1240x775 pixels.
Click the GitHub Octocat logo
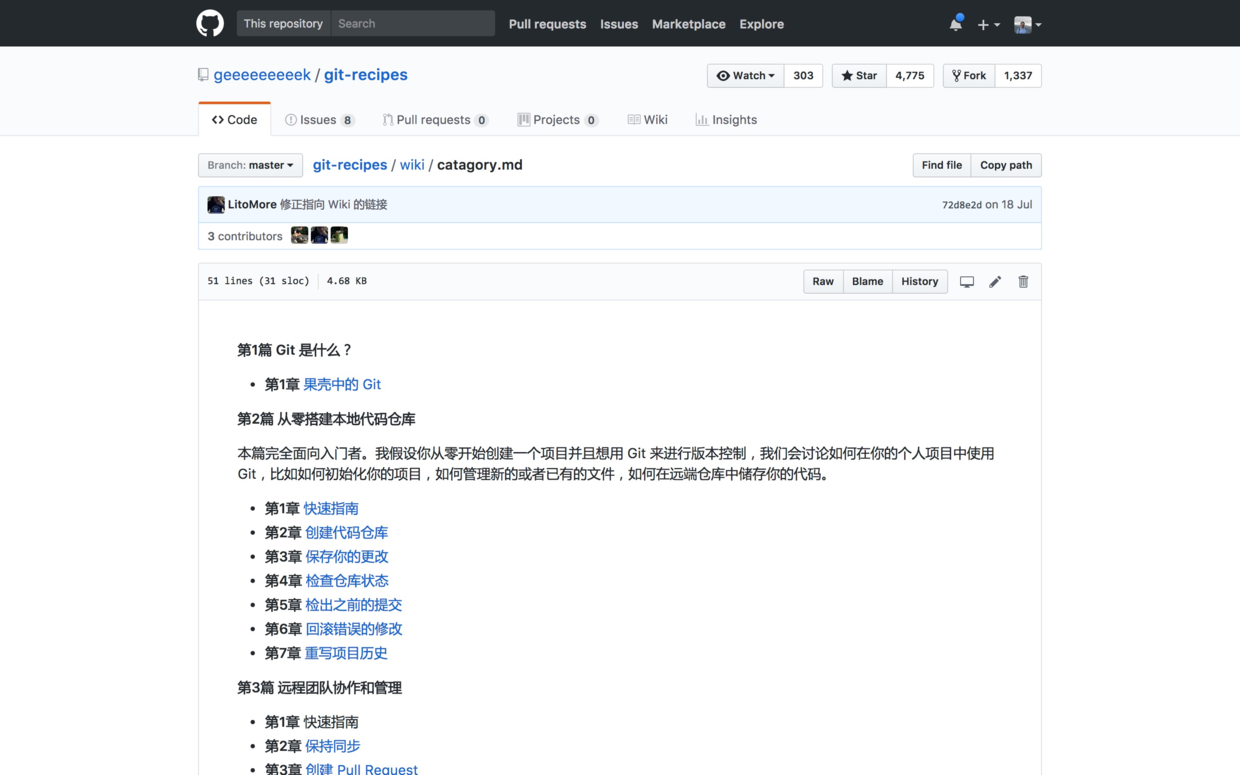click(x=210, y=23)
